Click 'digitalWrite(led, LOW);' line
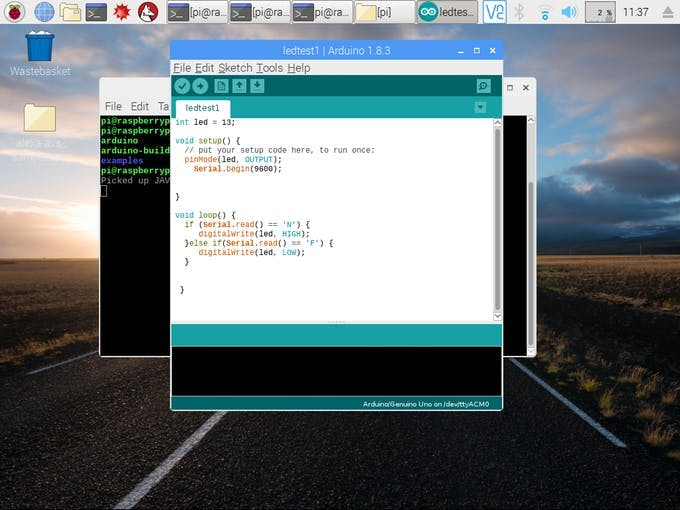This screenshot has height=510, width=680. 252,252
